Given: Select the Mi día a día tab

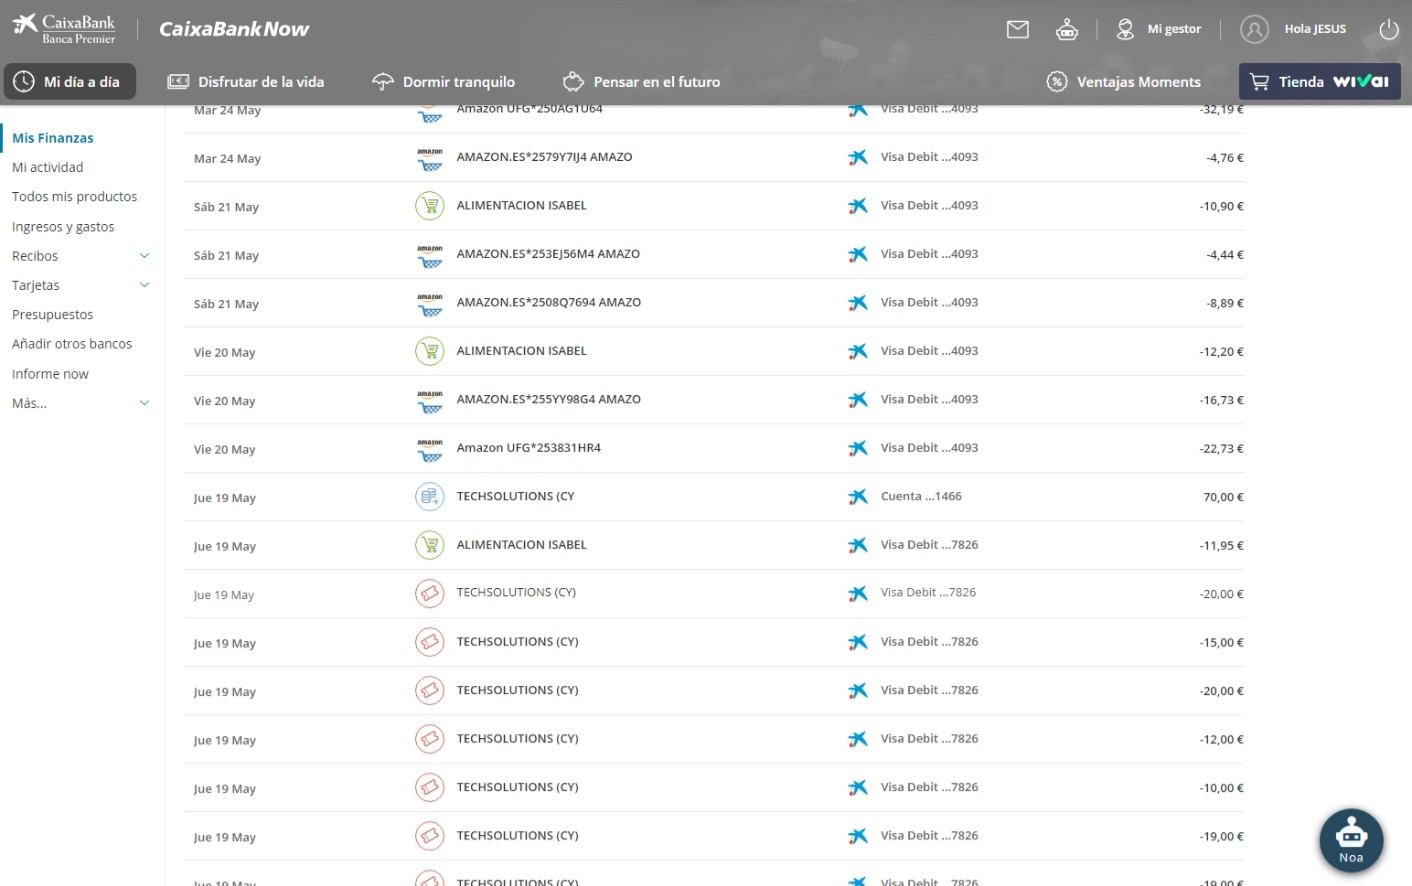Looking at the screenshot, I should pyautogui.click(x=69, y=82).
